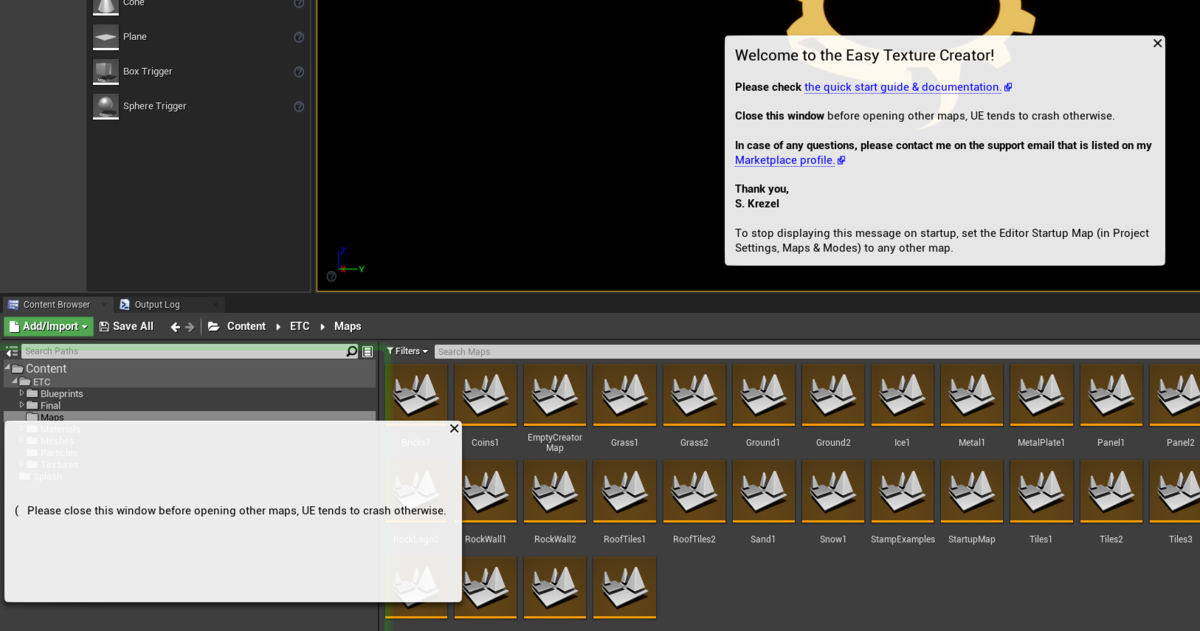The height and width of the screenshot is (631, 1200).
Task: Select the Plane actor in placement list
Action: (x=198, y=37)
